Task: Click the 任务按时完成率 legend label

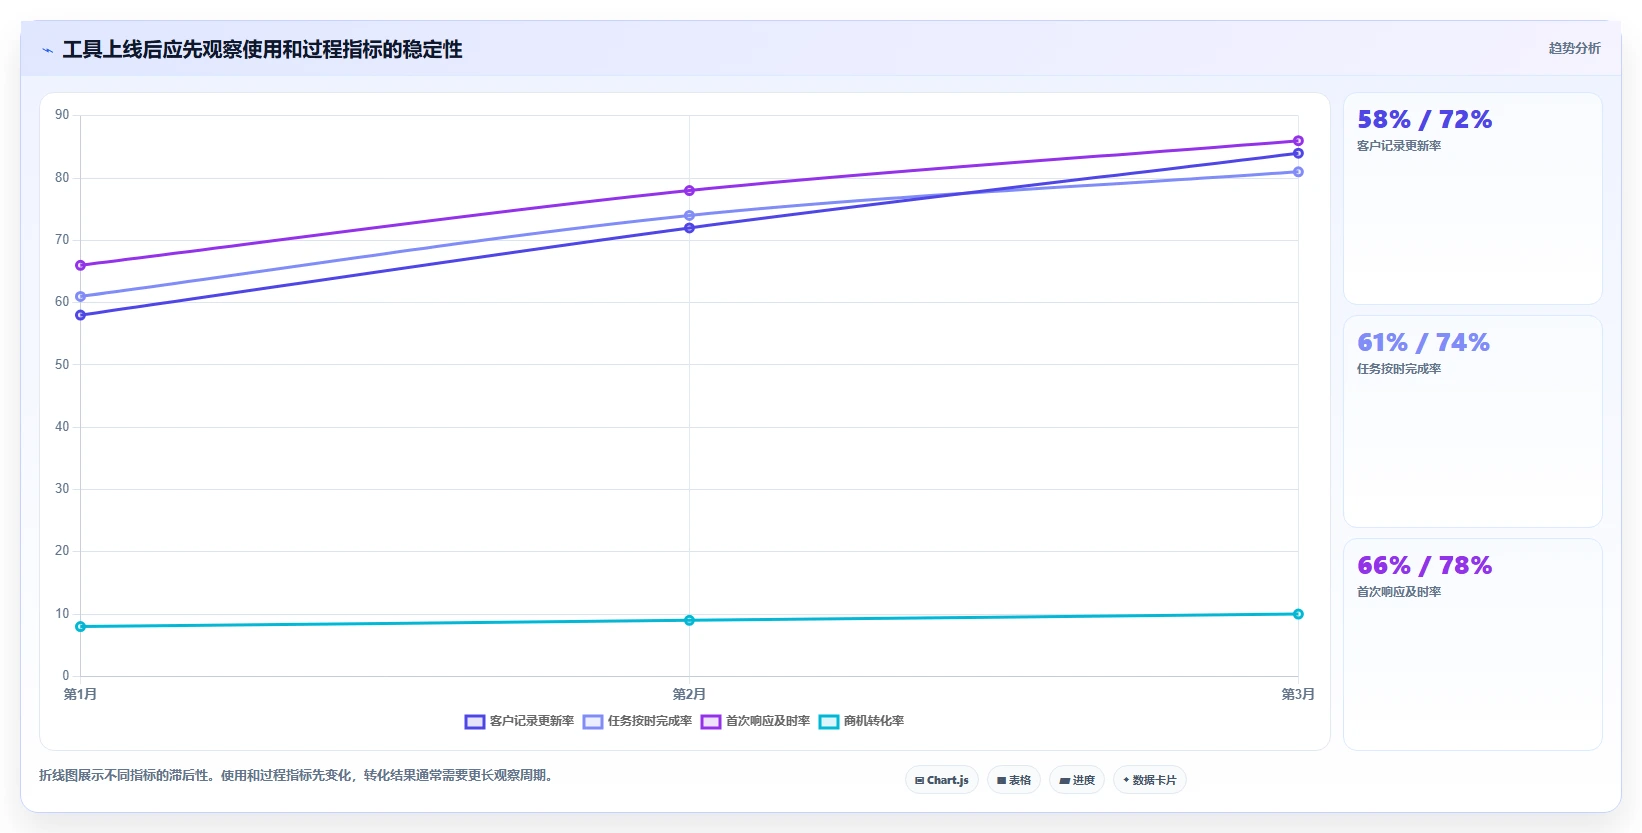Action: pyautogui.click(x=650, y=721)
